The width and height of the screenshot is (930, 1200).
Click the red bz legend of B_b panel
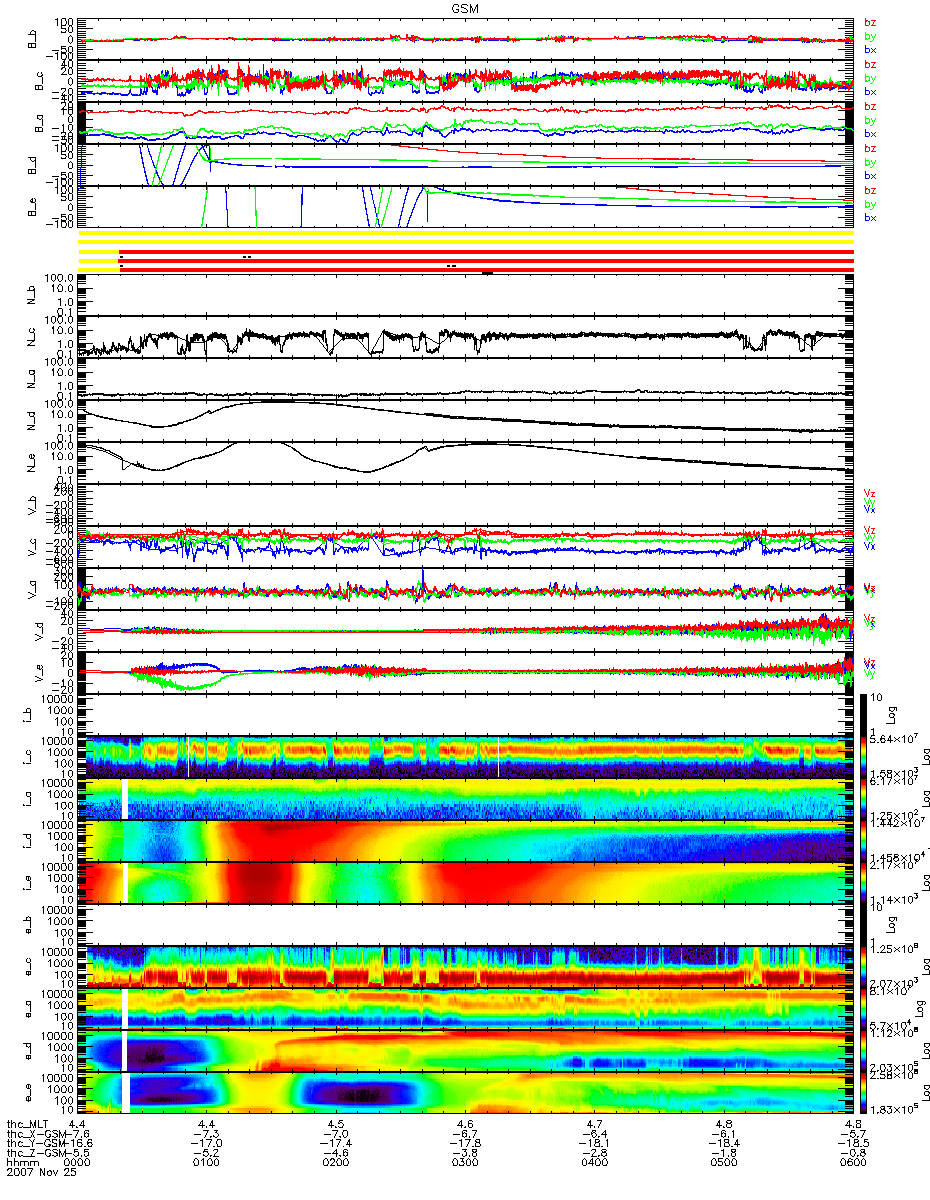870,22
